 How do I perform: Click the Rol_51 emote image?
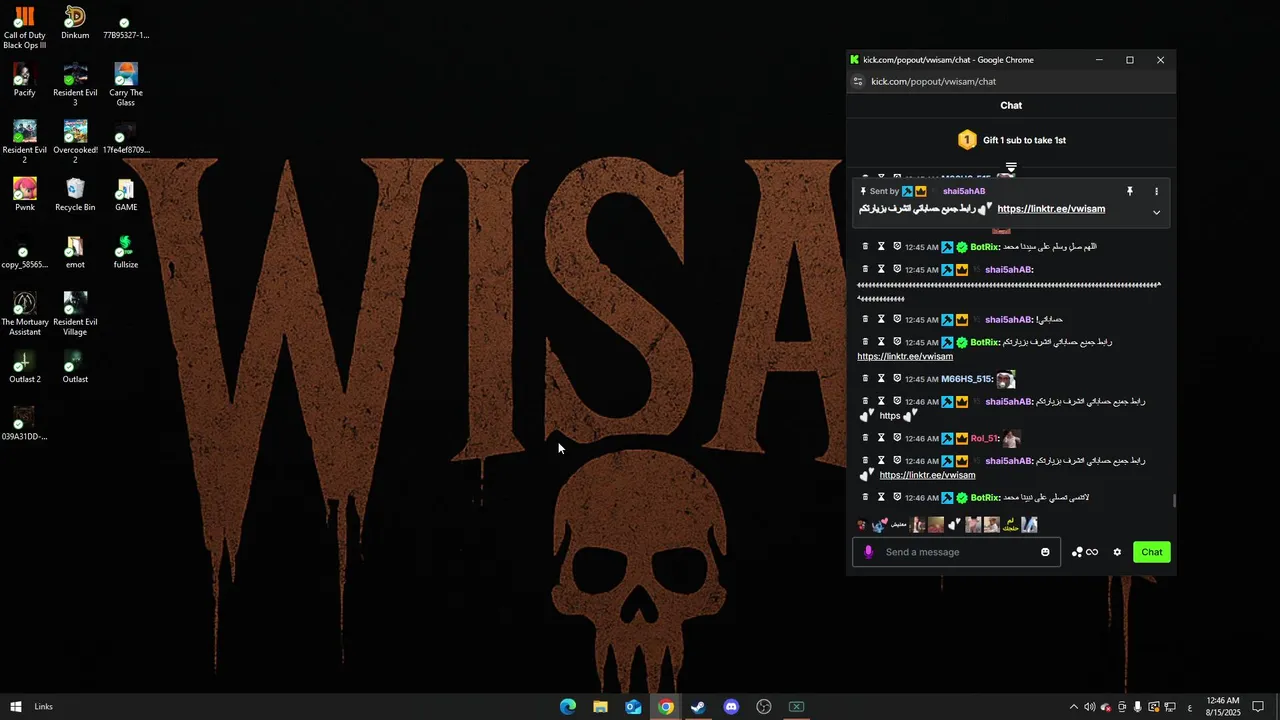1012,438
